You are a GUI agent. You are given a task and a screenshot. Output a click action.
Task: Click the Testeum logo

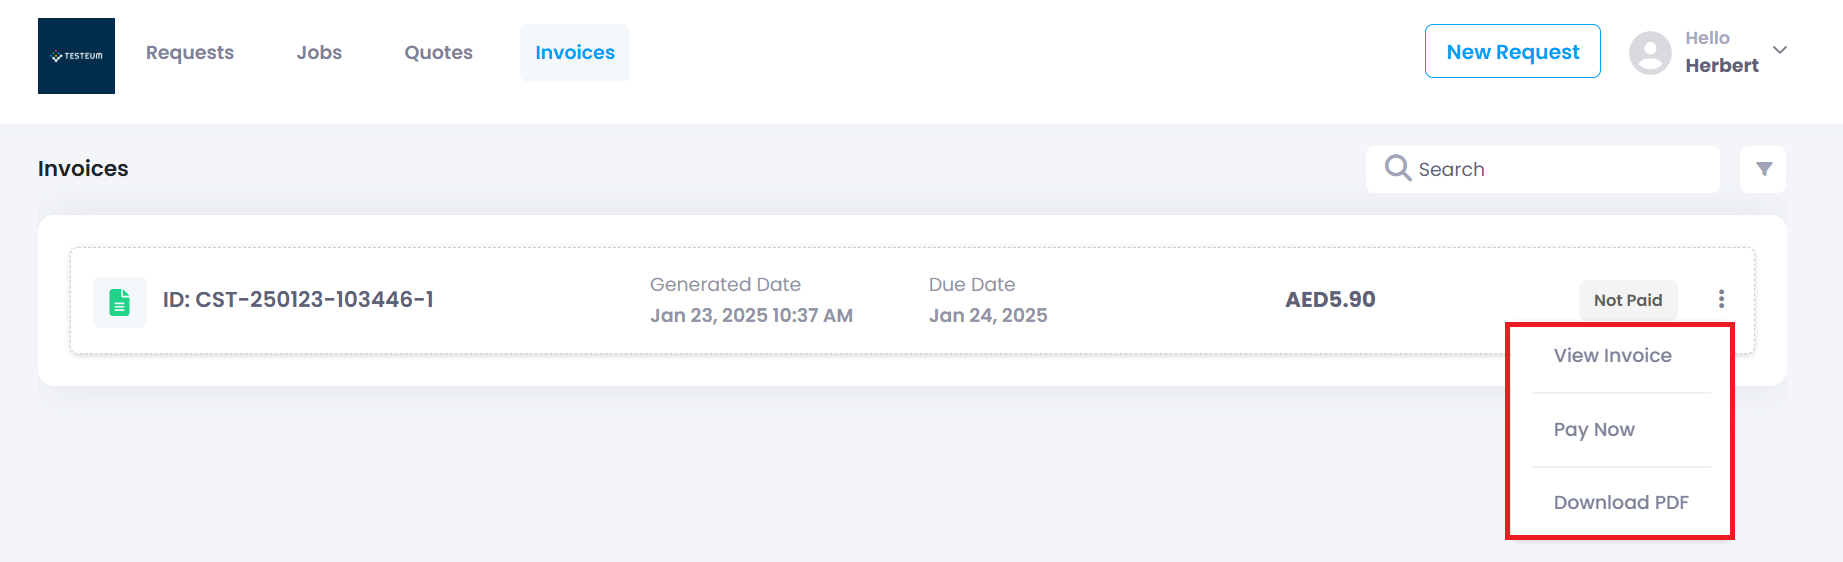tap(76, 56)
